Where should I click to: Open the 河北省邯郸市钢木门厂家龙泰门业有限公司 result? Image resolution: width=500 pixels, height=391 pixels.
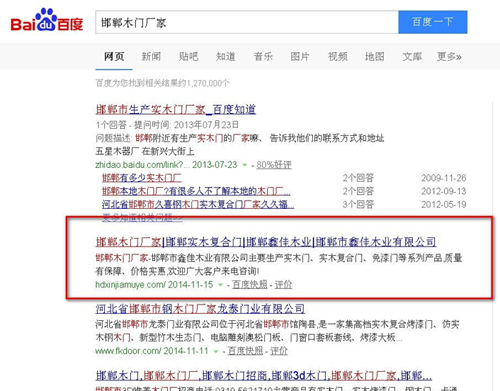click(200, 309)
